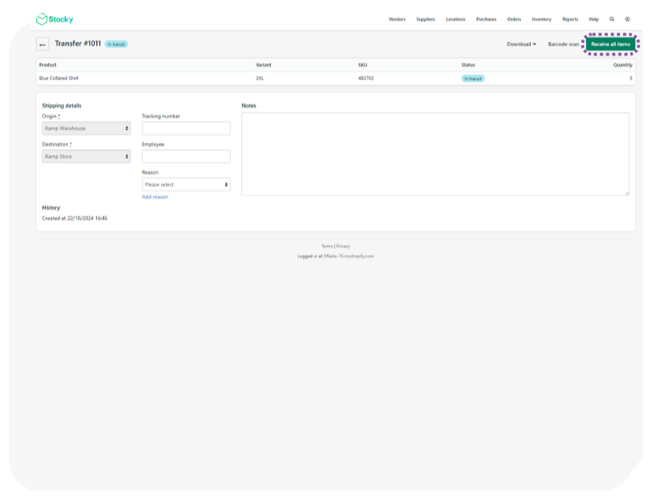Open the Privacy link in footer
The image size is (670, 502).
pyautogui.click(x=343, y=246)
